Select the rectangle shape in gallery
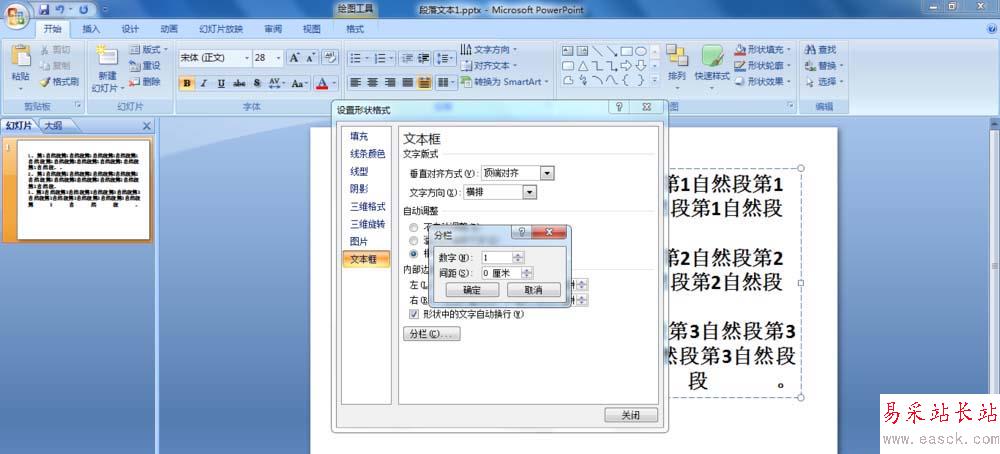 click(627, 51)
